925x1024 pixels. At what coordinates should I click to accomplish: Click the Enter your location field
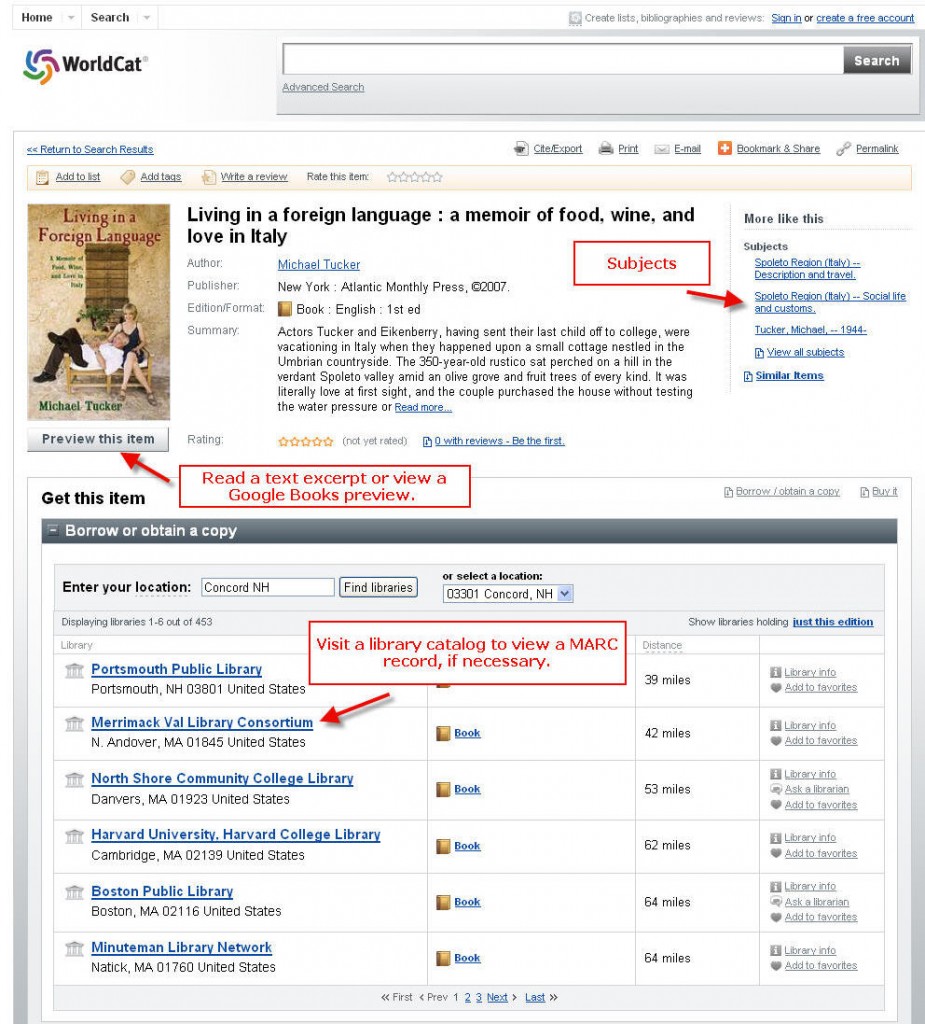point(268,587)
